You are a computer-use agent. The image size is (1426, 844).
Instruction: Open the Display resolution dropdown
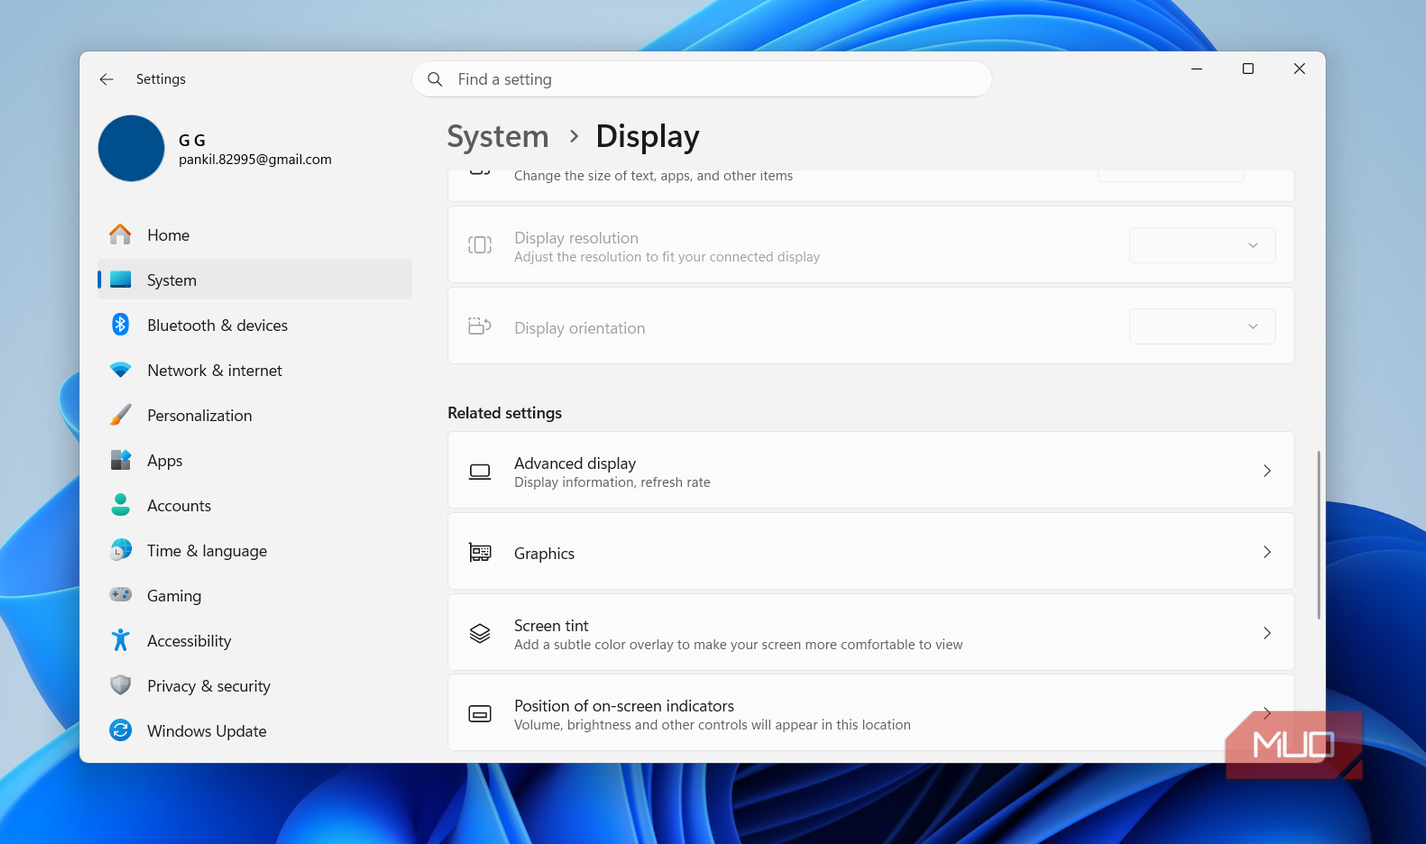click(x=1202, y=245)
